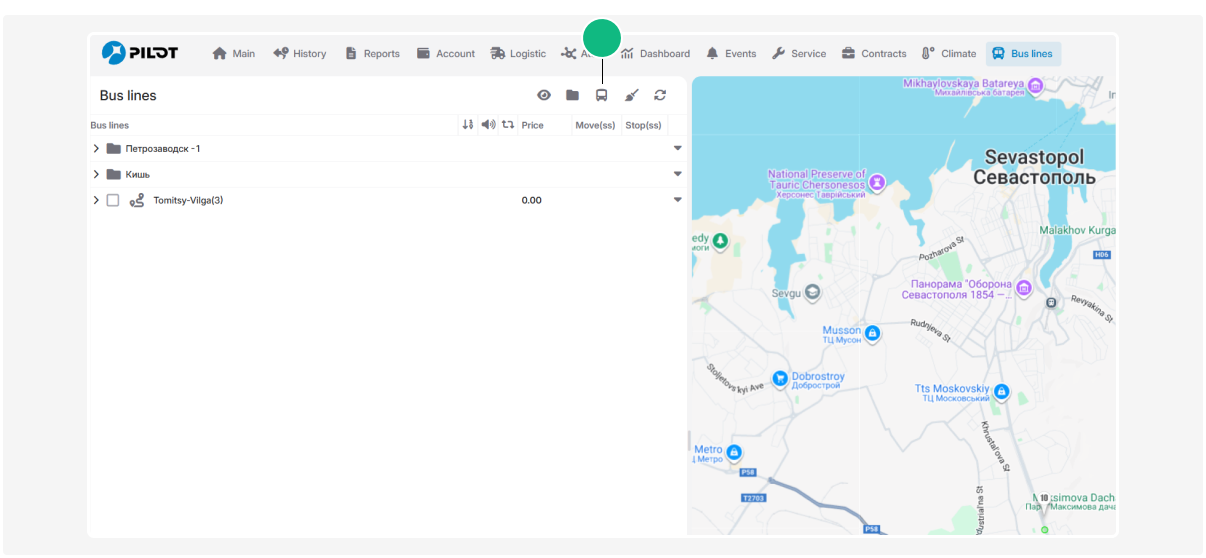Open the Main tab

233,54
